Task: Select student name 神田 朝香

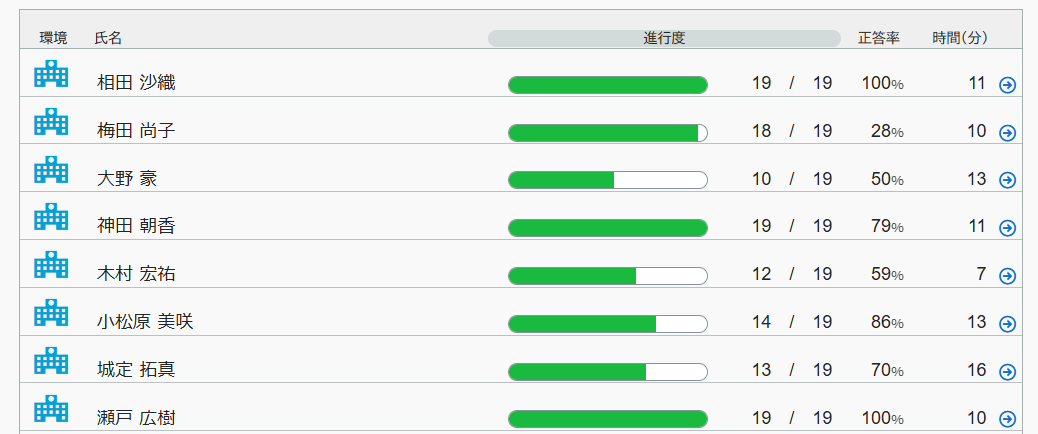Action: 136,226
